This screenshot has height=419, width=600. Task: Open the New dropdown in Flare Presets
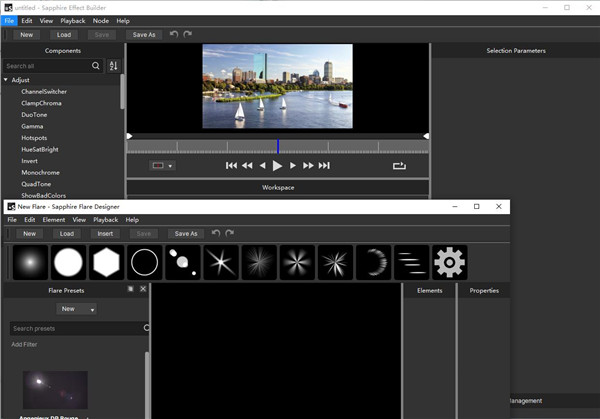[76, 309]
